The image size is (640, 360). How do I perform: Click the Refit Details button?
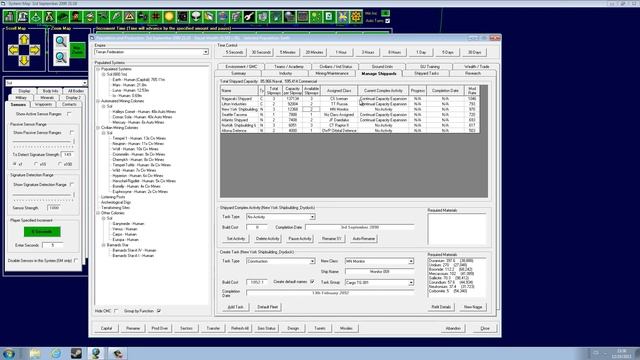point(441,307)
